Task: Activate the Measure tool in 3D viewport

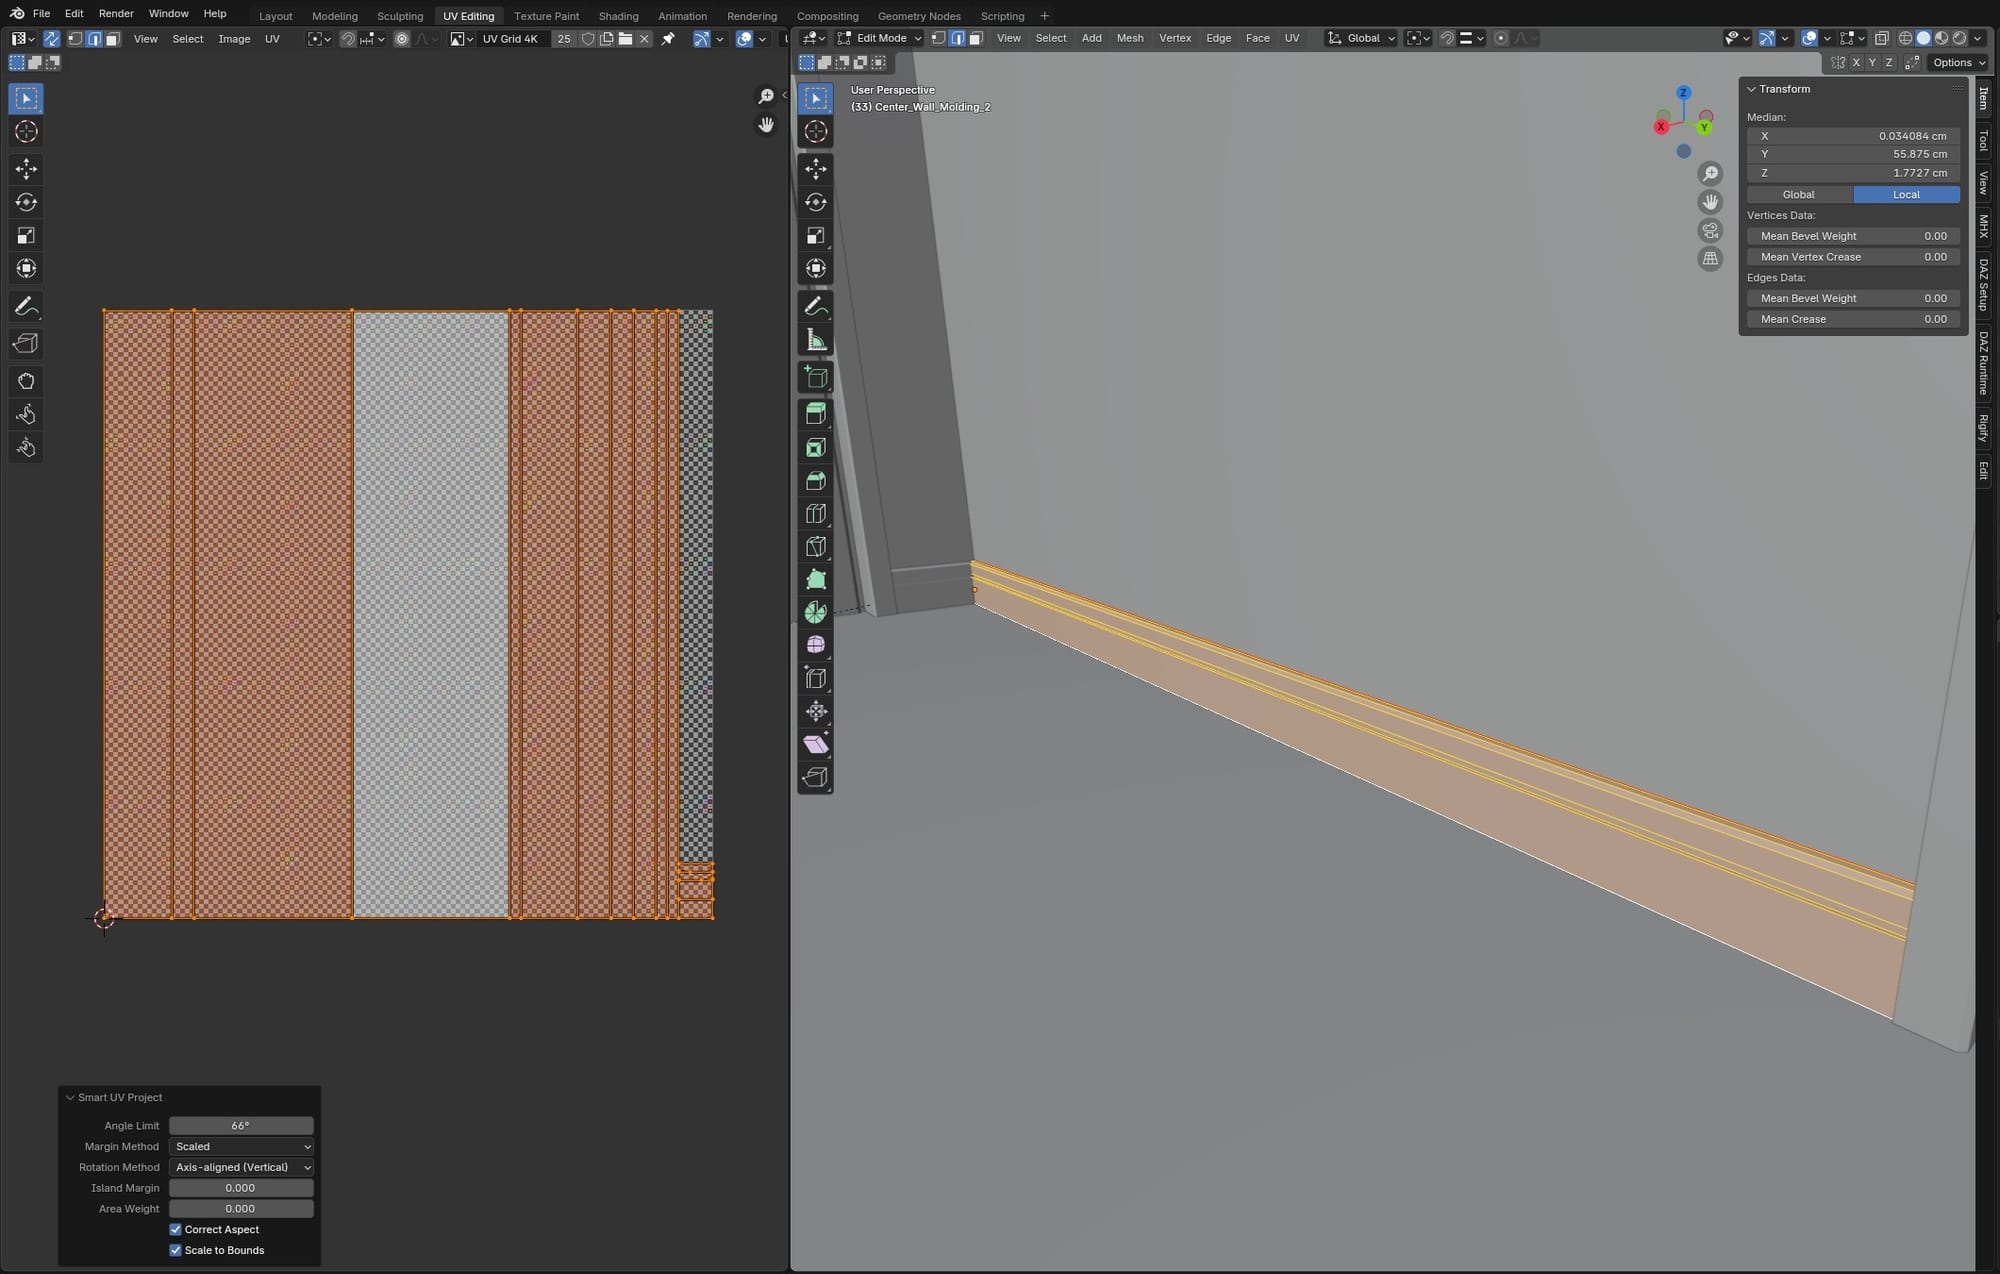Action: [816, 340]
